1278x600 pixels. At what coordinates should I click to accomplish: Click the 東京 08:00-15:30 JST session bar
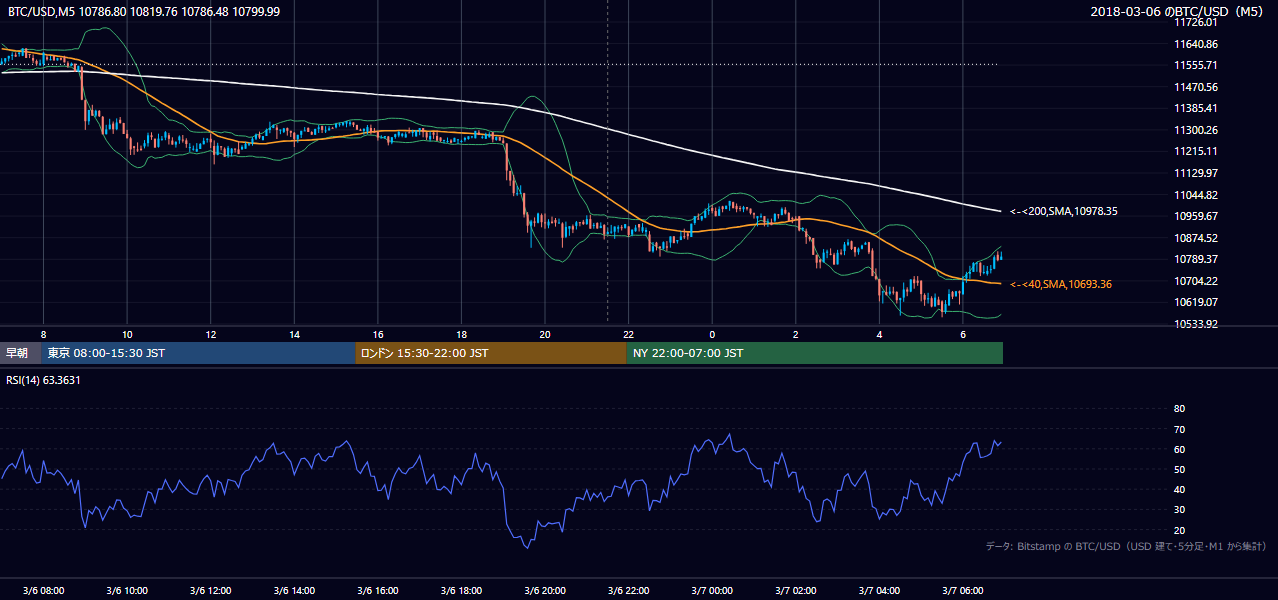pyautogui.click(x=197, y=353)
